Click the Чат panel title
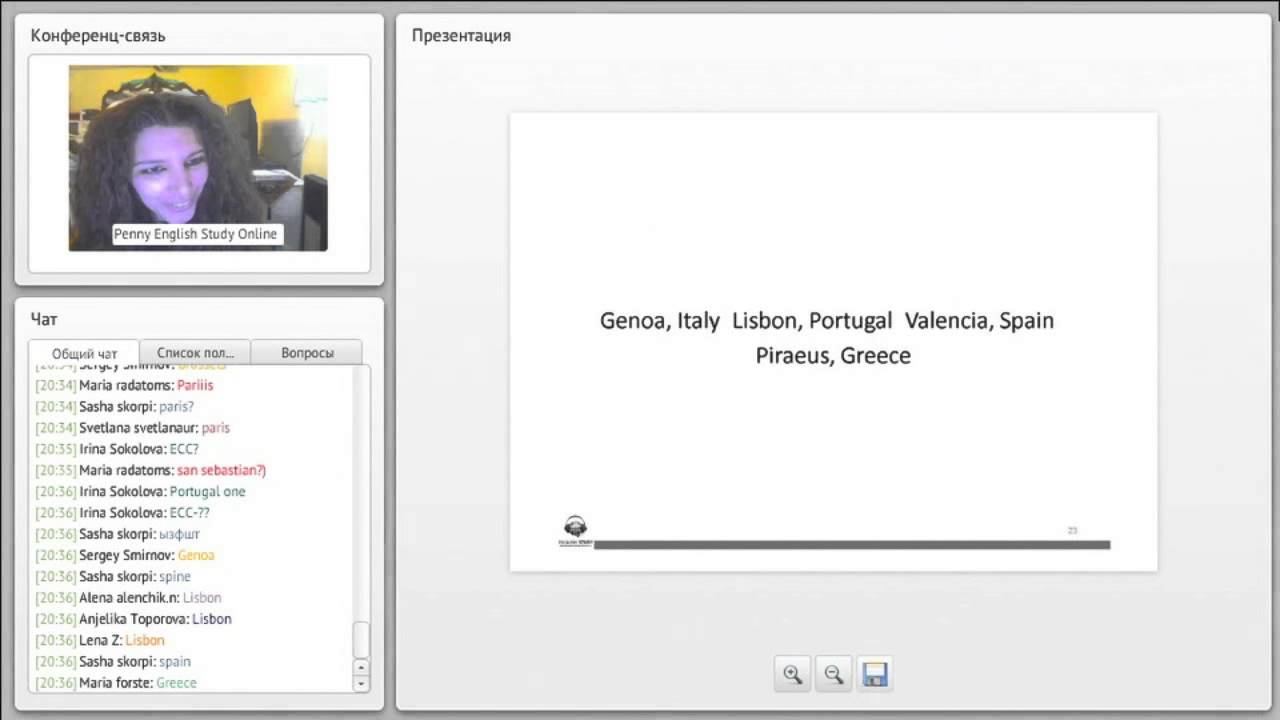The height and width of the screenshot is (720, 1280). coord(44,320)
